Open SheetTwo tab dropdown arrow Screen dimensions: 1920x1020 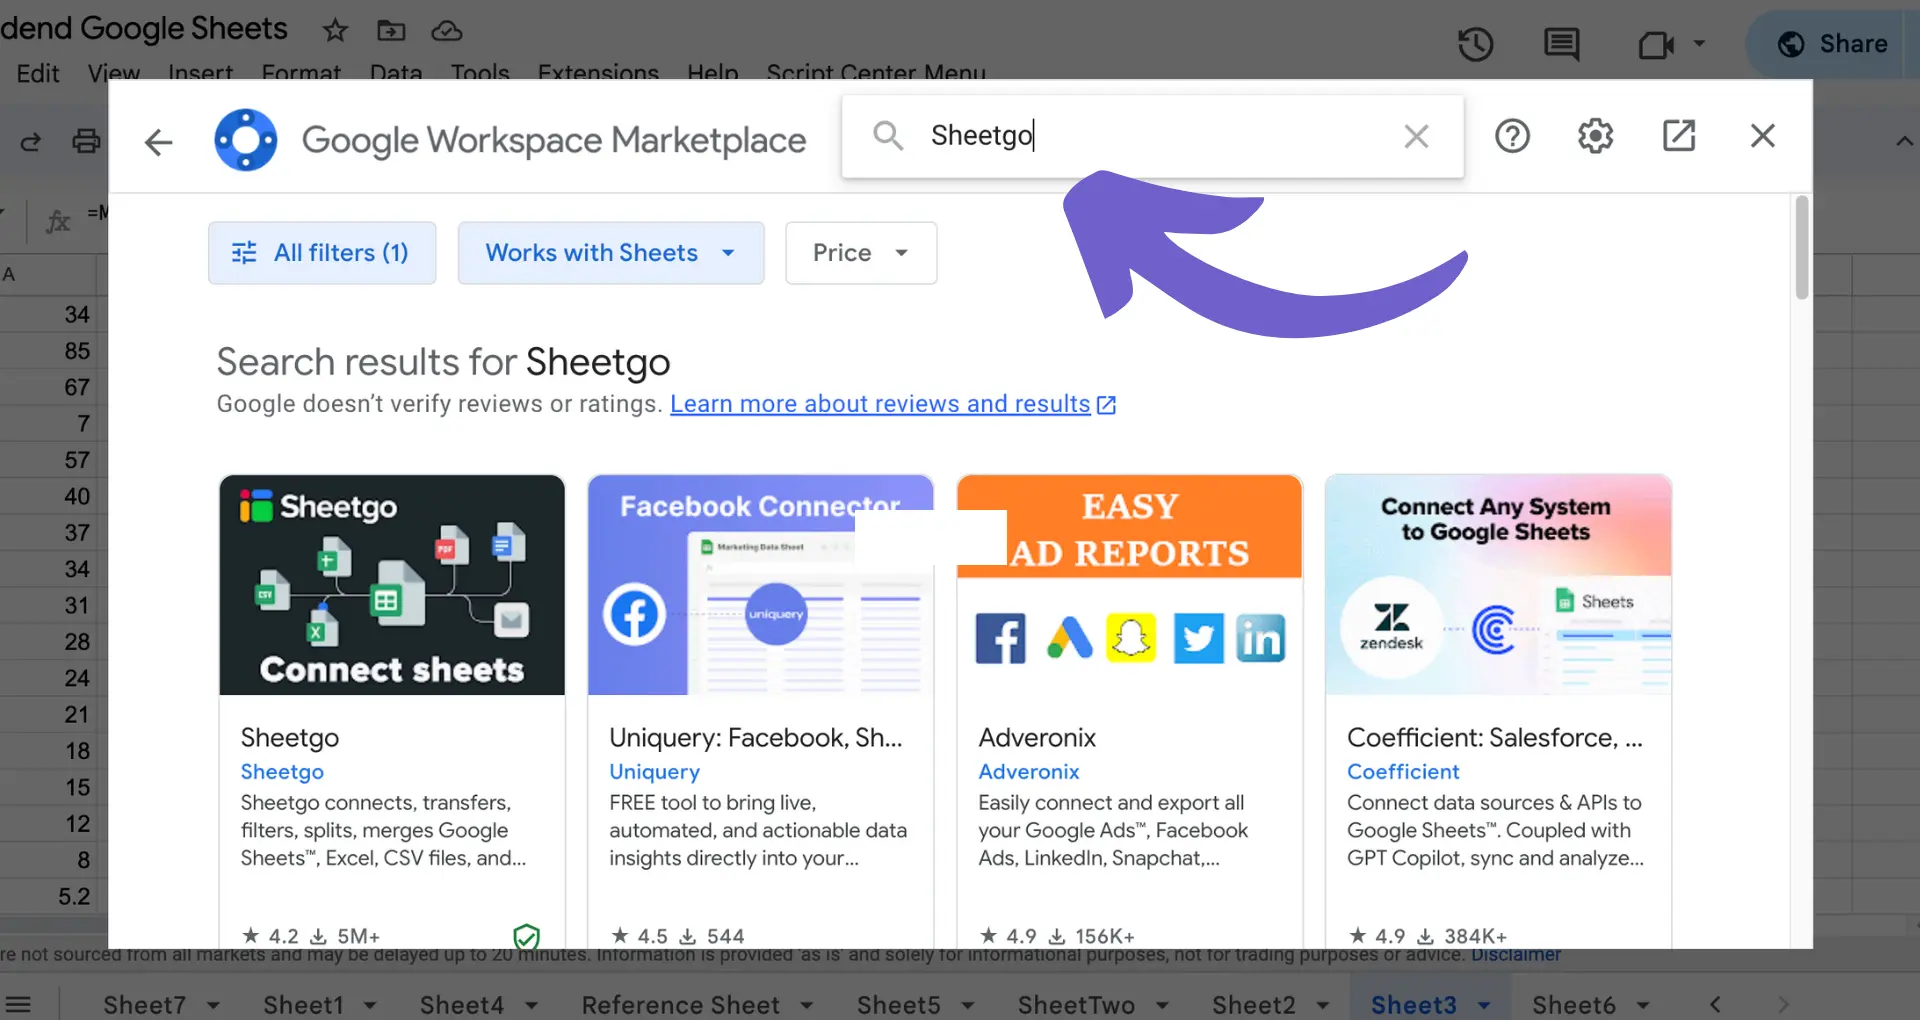(x=1162, y=1004)
